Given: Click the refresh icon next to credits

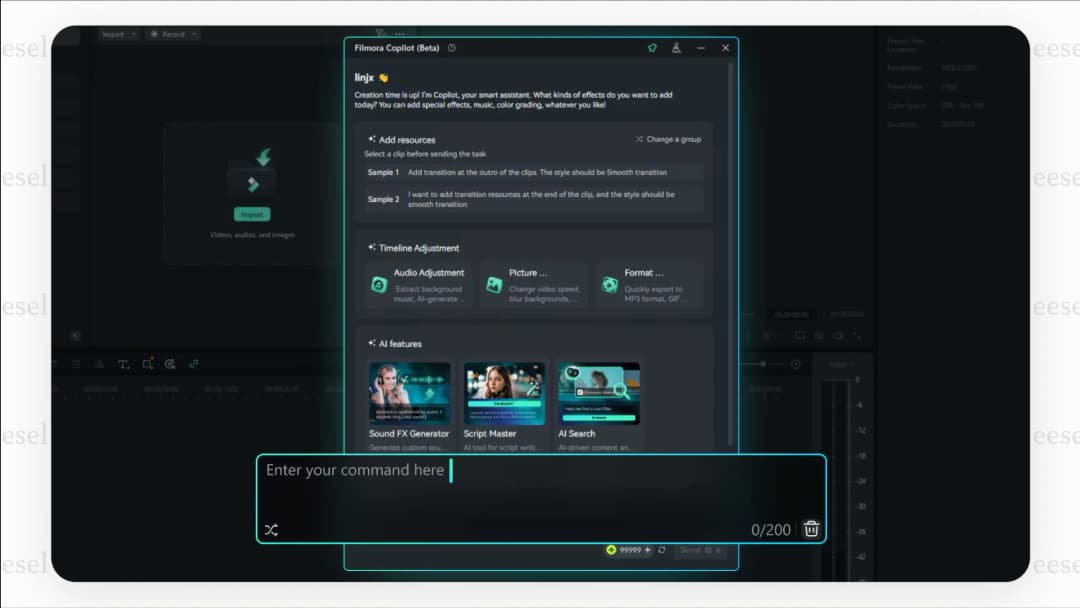Looking at the screenshot, I should 662,550.
